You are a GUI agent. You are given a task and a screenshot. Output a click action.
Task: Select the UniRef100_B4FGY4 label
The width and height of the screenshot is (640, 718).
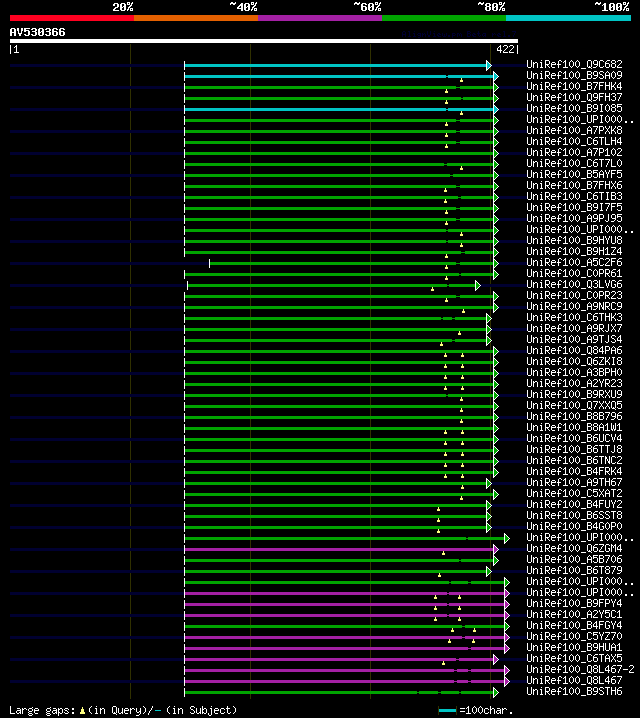574,625
